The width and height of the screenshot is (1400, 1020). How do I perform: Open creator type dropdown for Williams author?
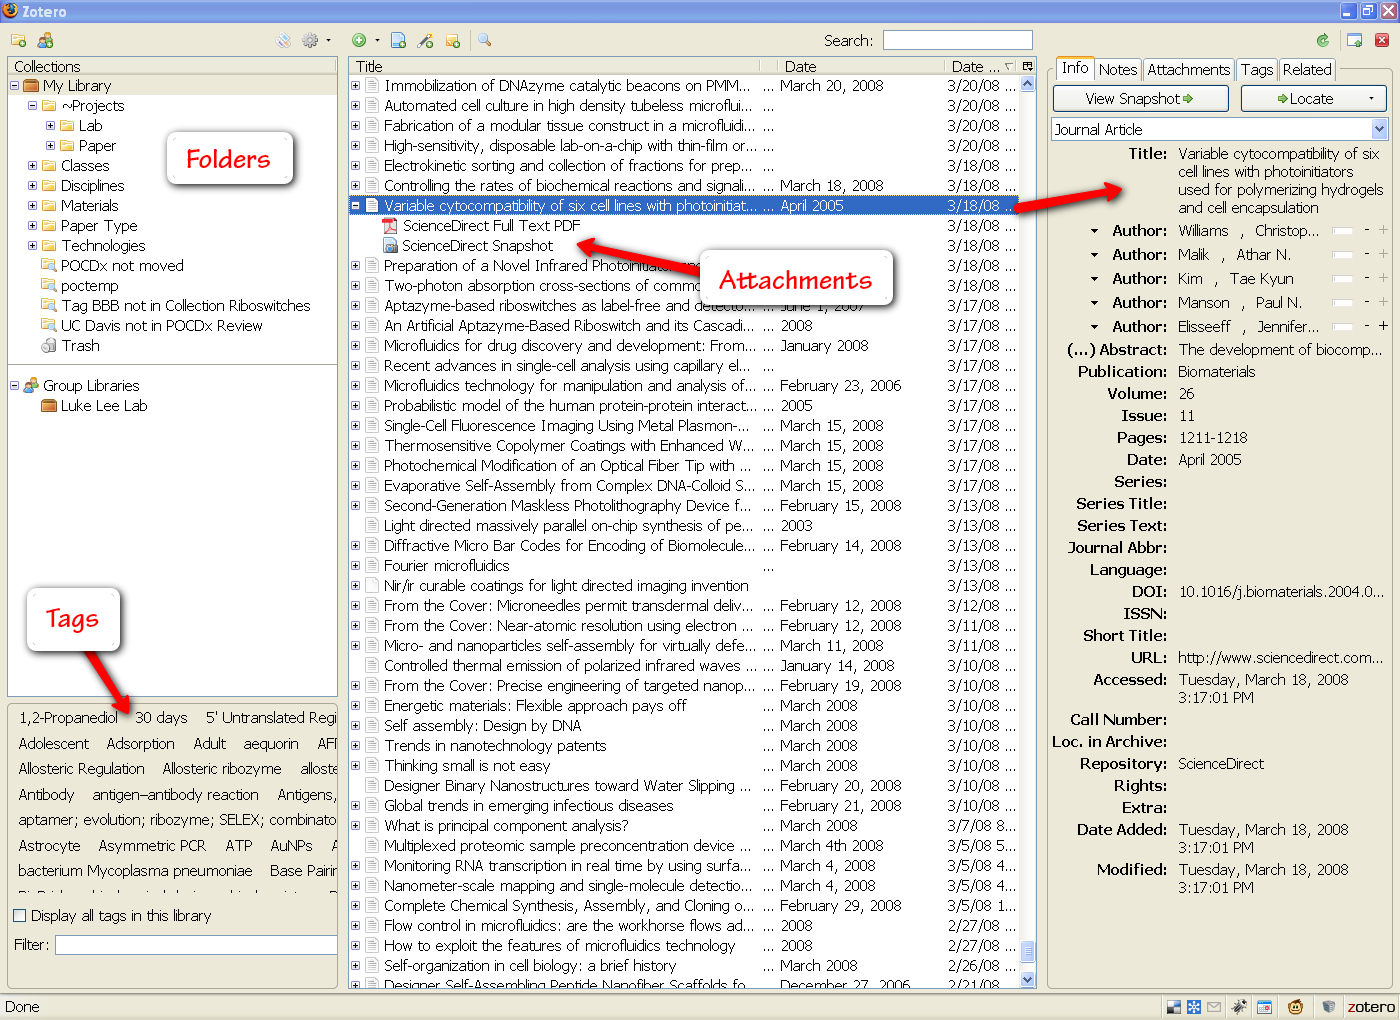[x=1094, y=231]
